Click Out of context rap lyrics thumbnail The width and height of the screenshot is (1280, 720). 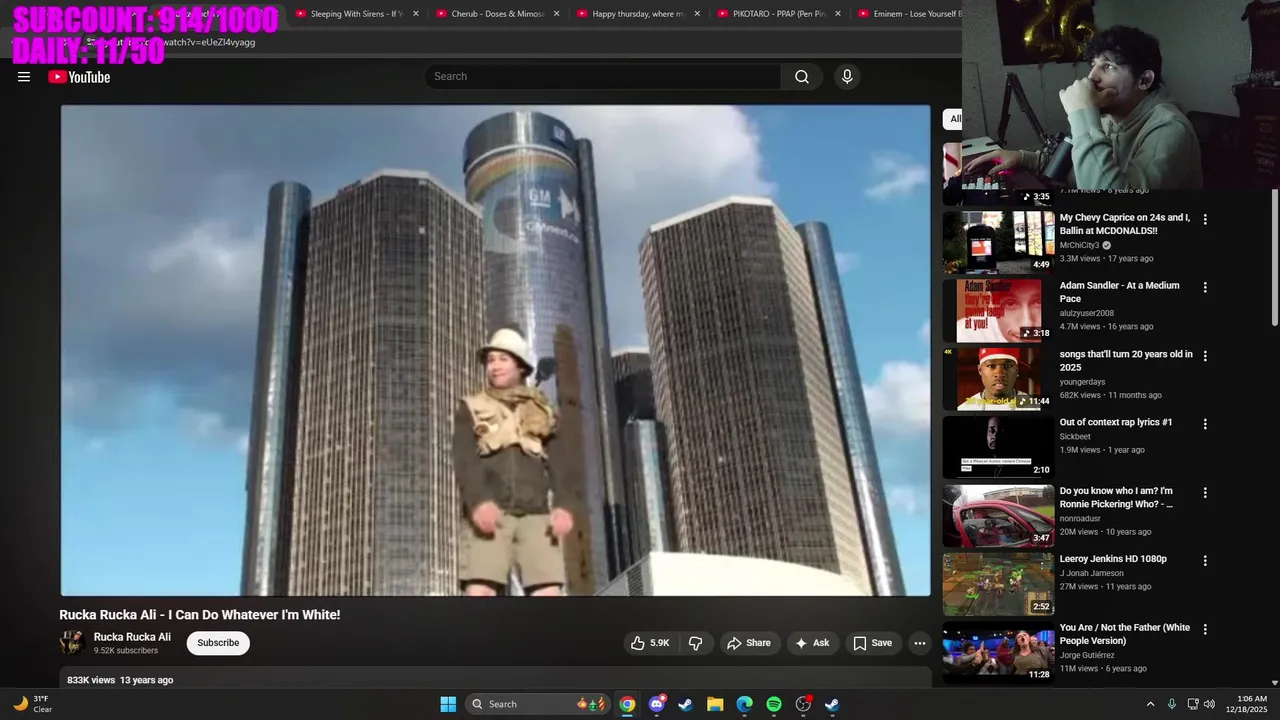pyautogui.click(x=998, y=447)
